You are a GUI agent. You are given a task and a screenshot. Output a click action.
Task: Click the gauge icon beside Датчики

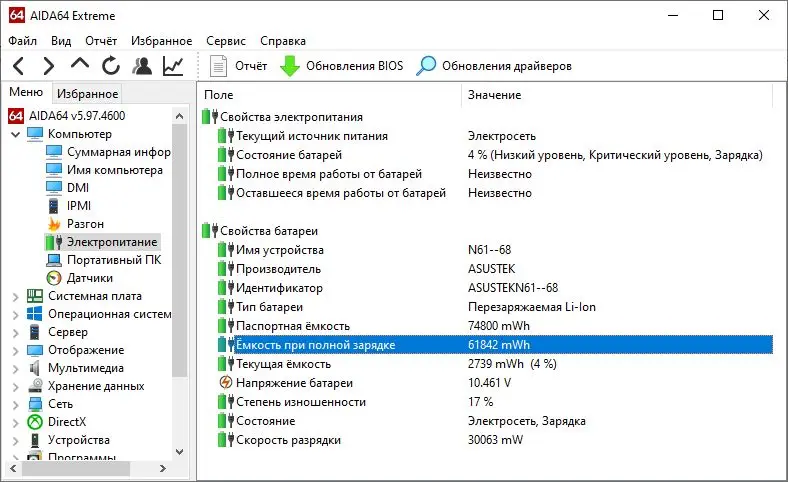[x=54, y=278]
